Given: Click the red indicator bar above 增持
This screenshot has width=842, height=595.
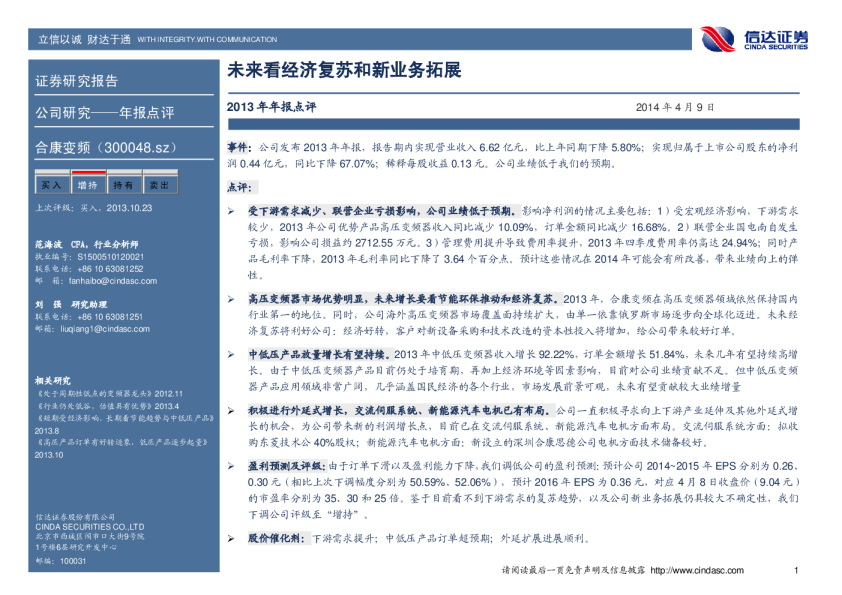Looking at the screenshot, I should (86, 174).
